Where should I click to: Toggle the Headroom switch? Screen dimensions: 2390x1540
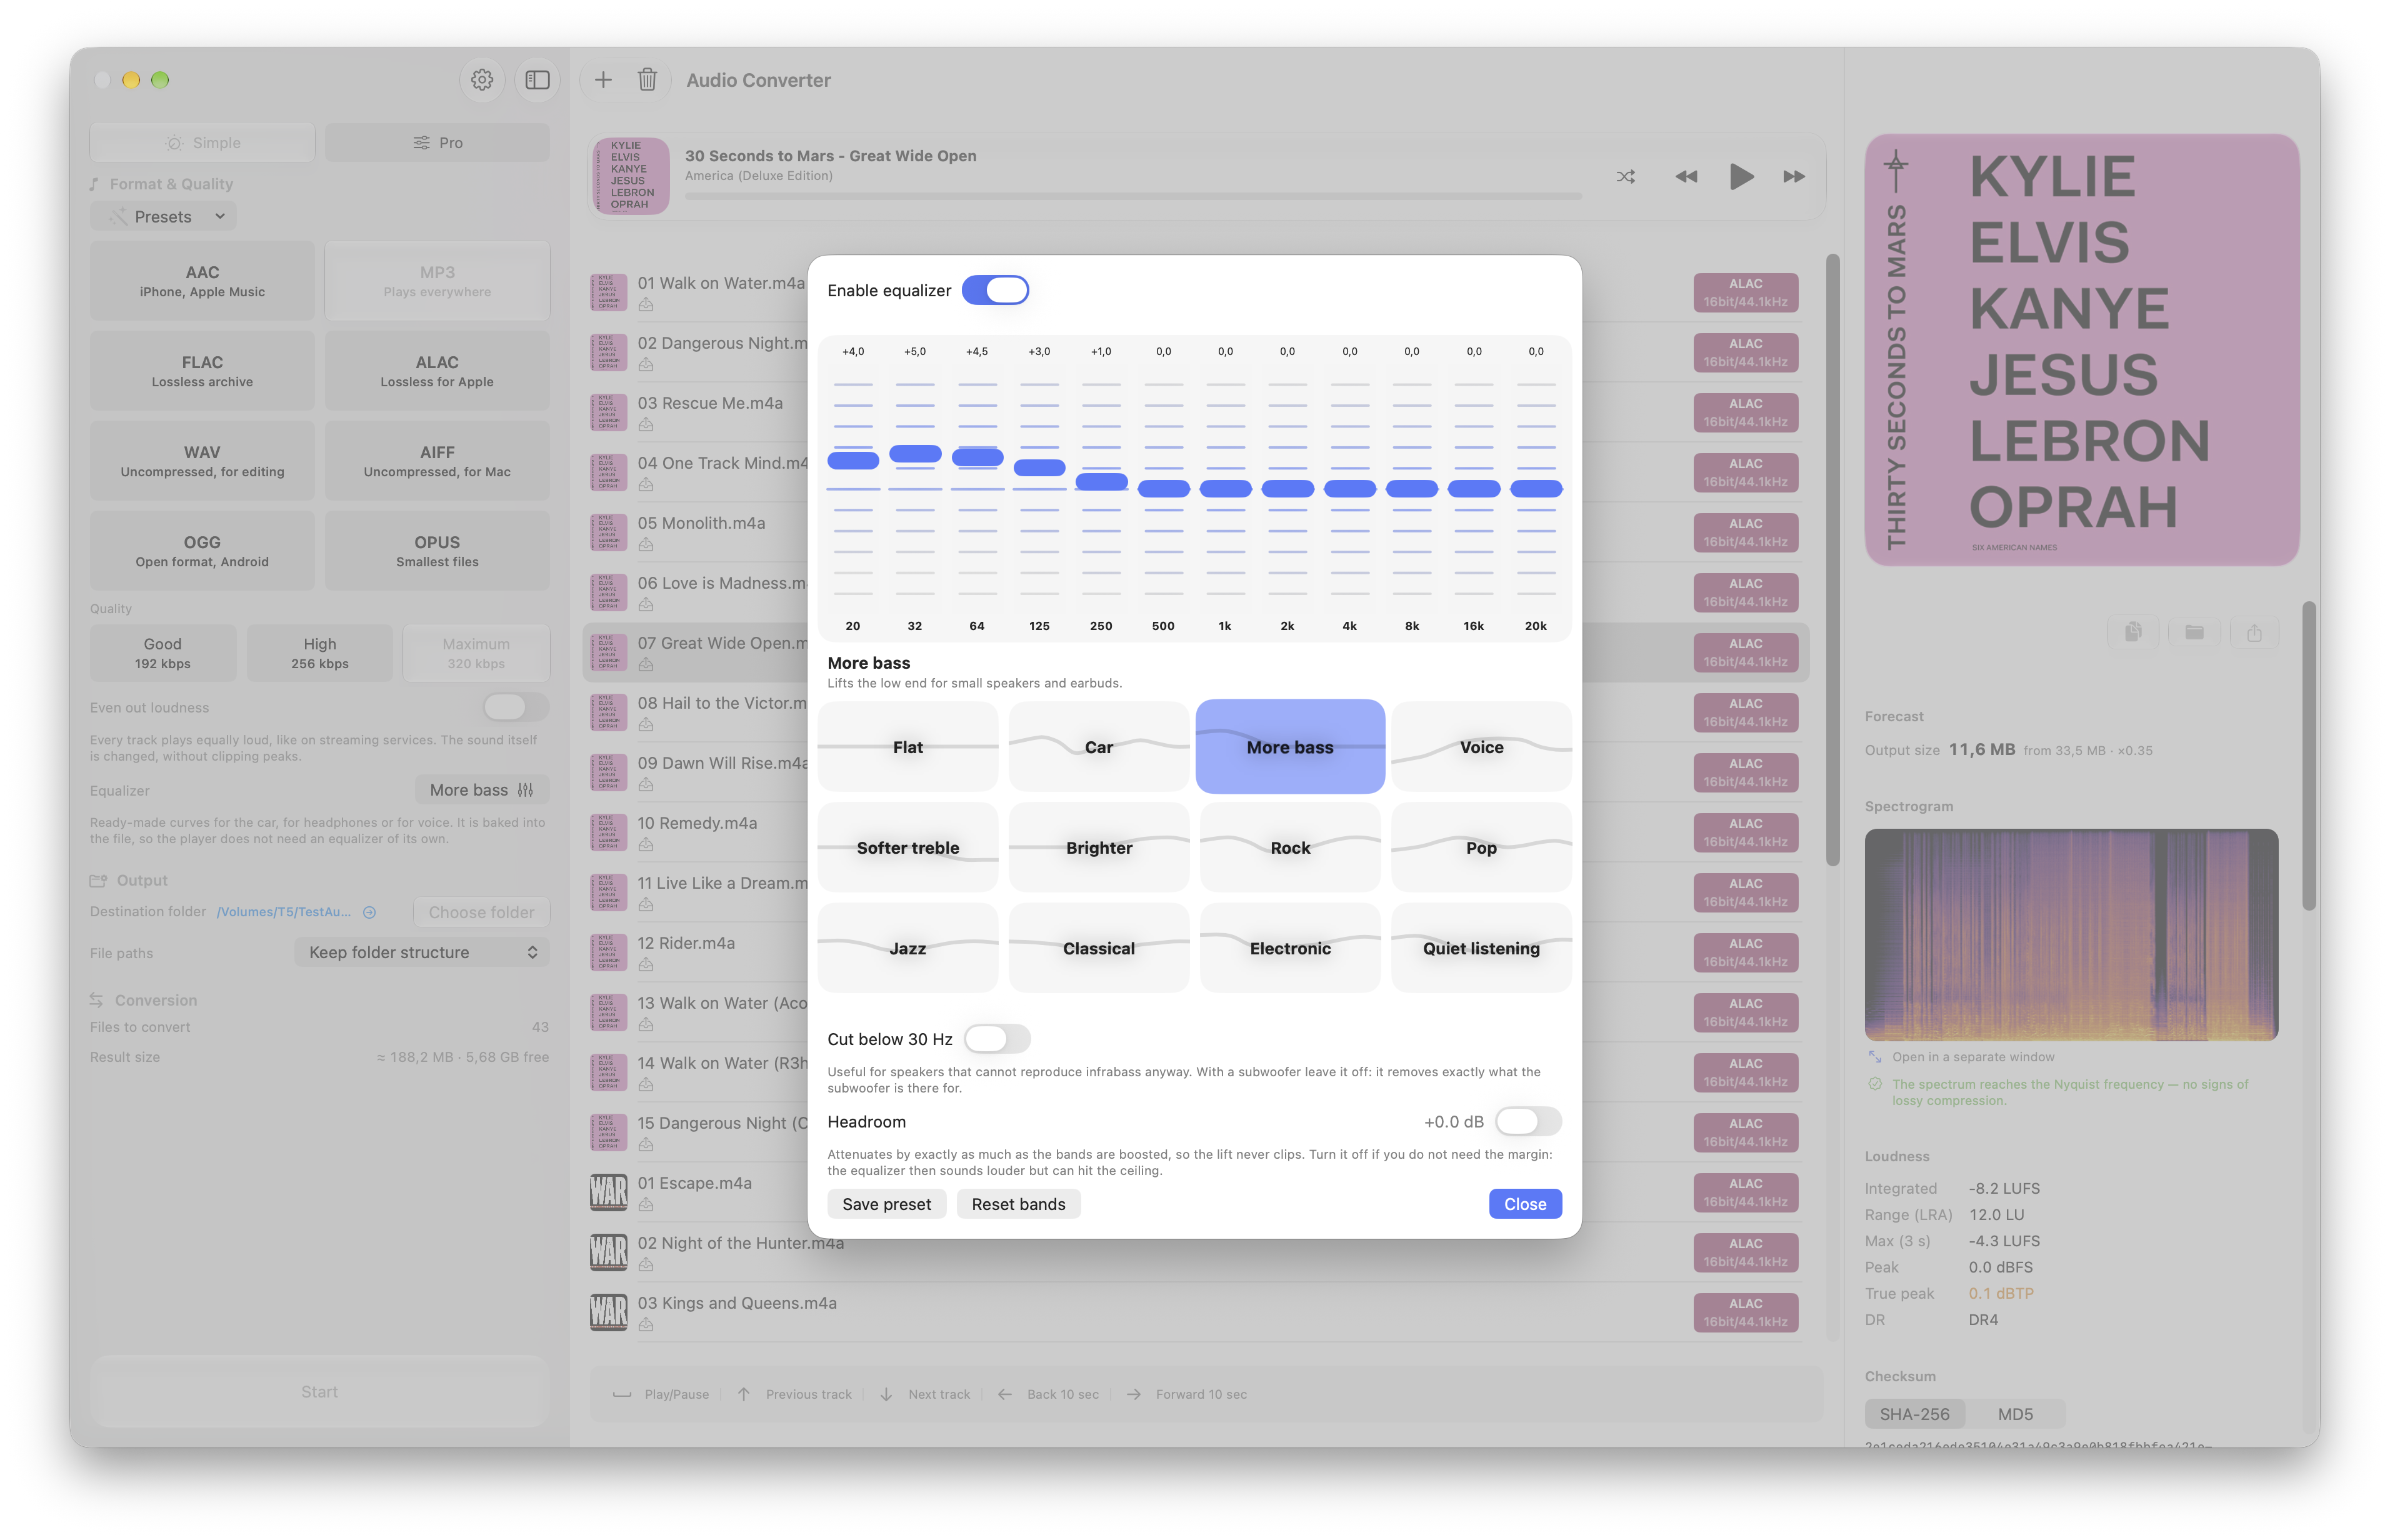tap(1528, 1121)
